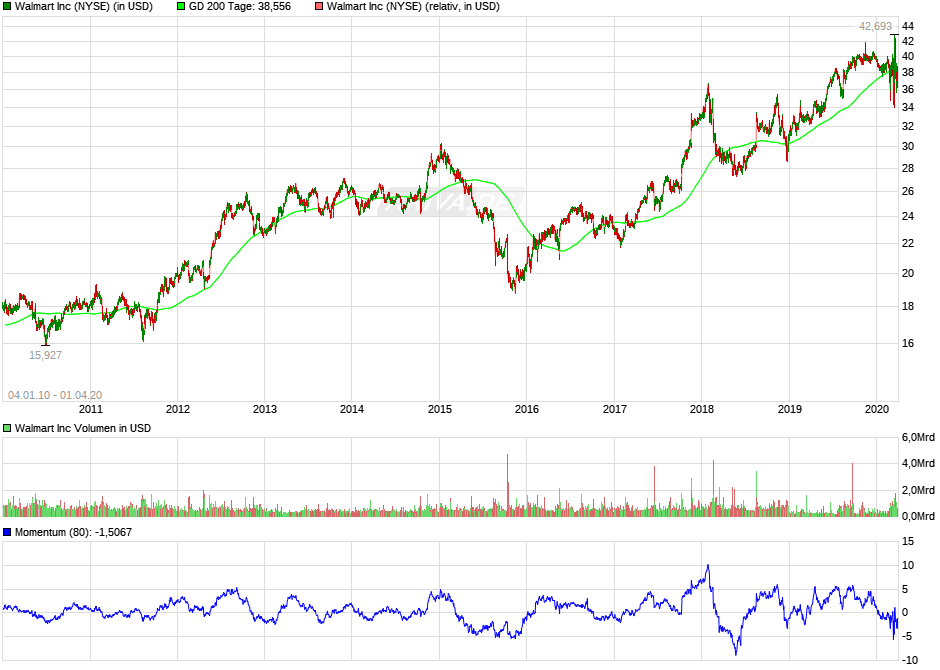
Task: Click the 34 price axis label
Action: tap(908, 108)
